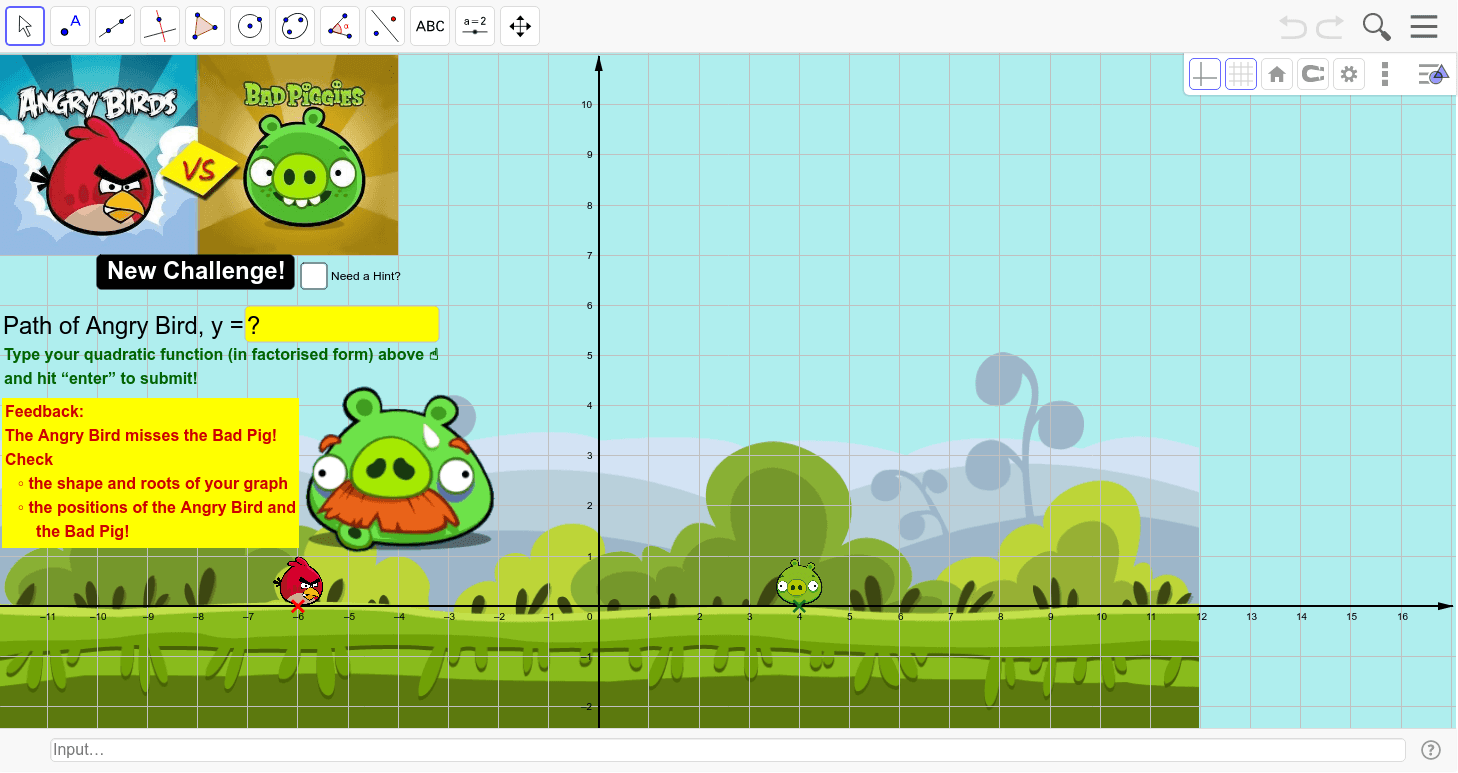Tick the Need a Hint? checkbox

pyautogui.click(x=314, y=276)
